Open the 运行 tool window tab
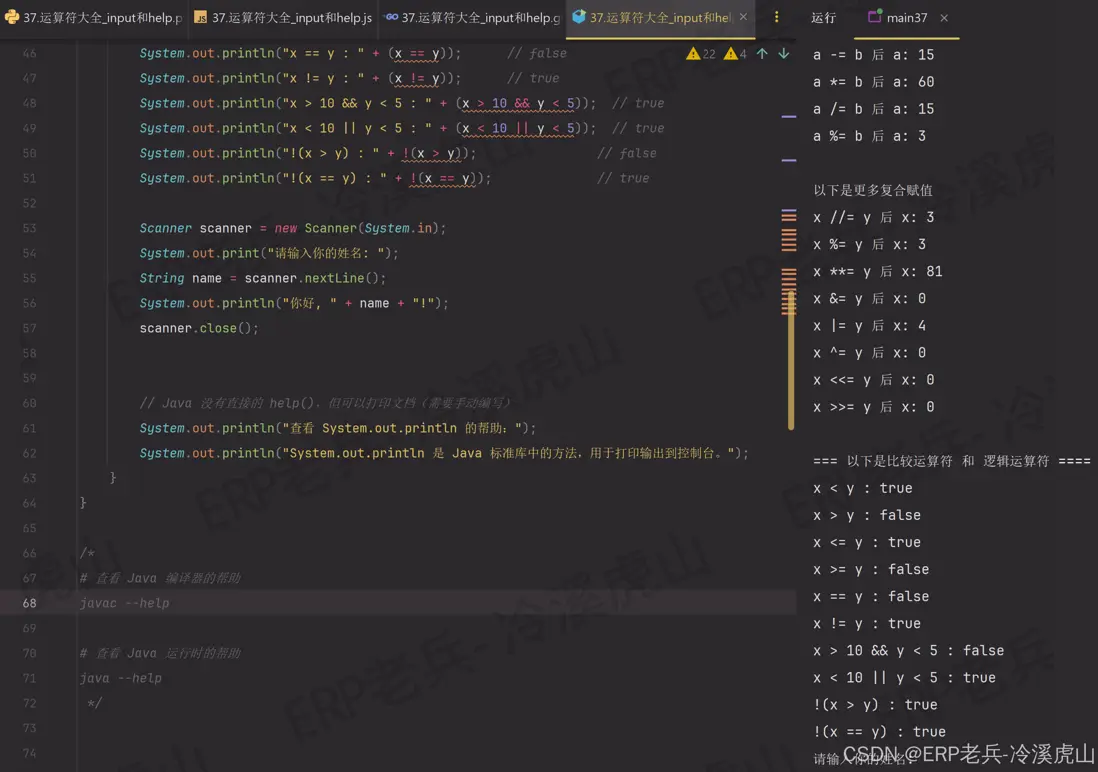This screenshot has height=772, width=1098. coord(823,18)
